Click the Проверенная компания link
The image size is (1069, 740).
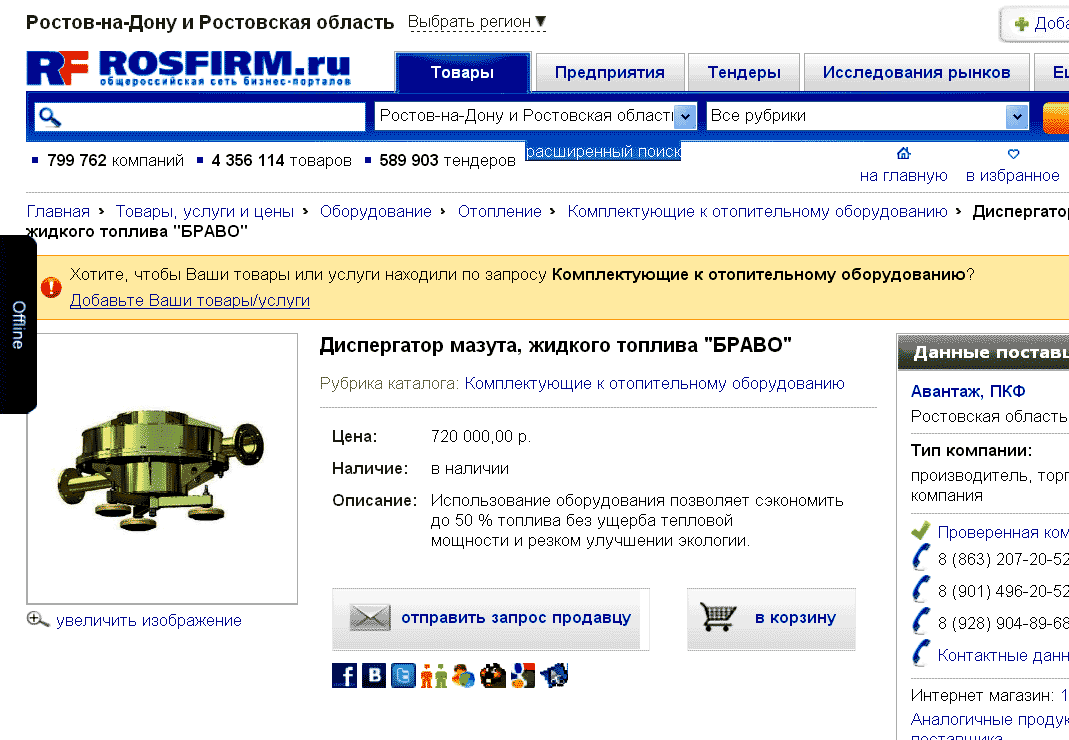1003,532
